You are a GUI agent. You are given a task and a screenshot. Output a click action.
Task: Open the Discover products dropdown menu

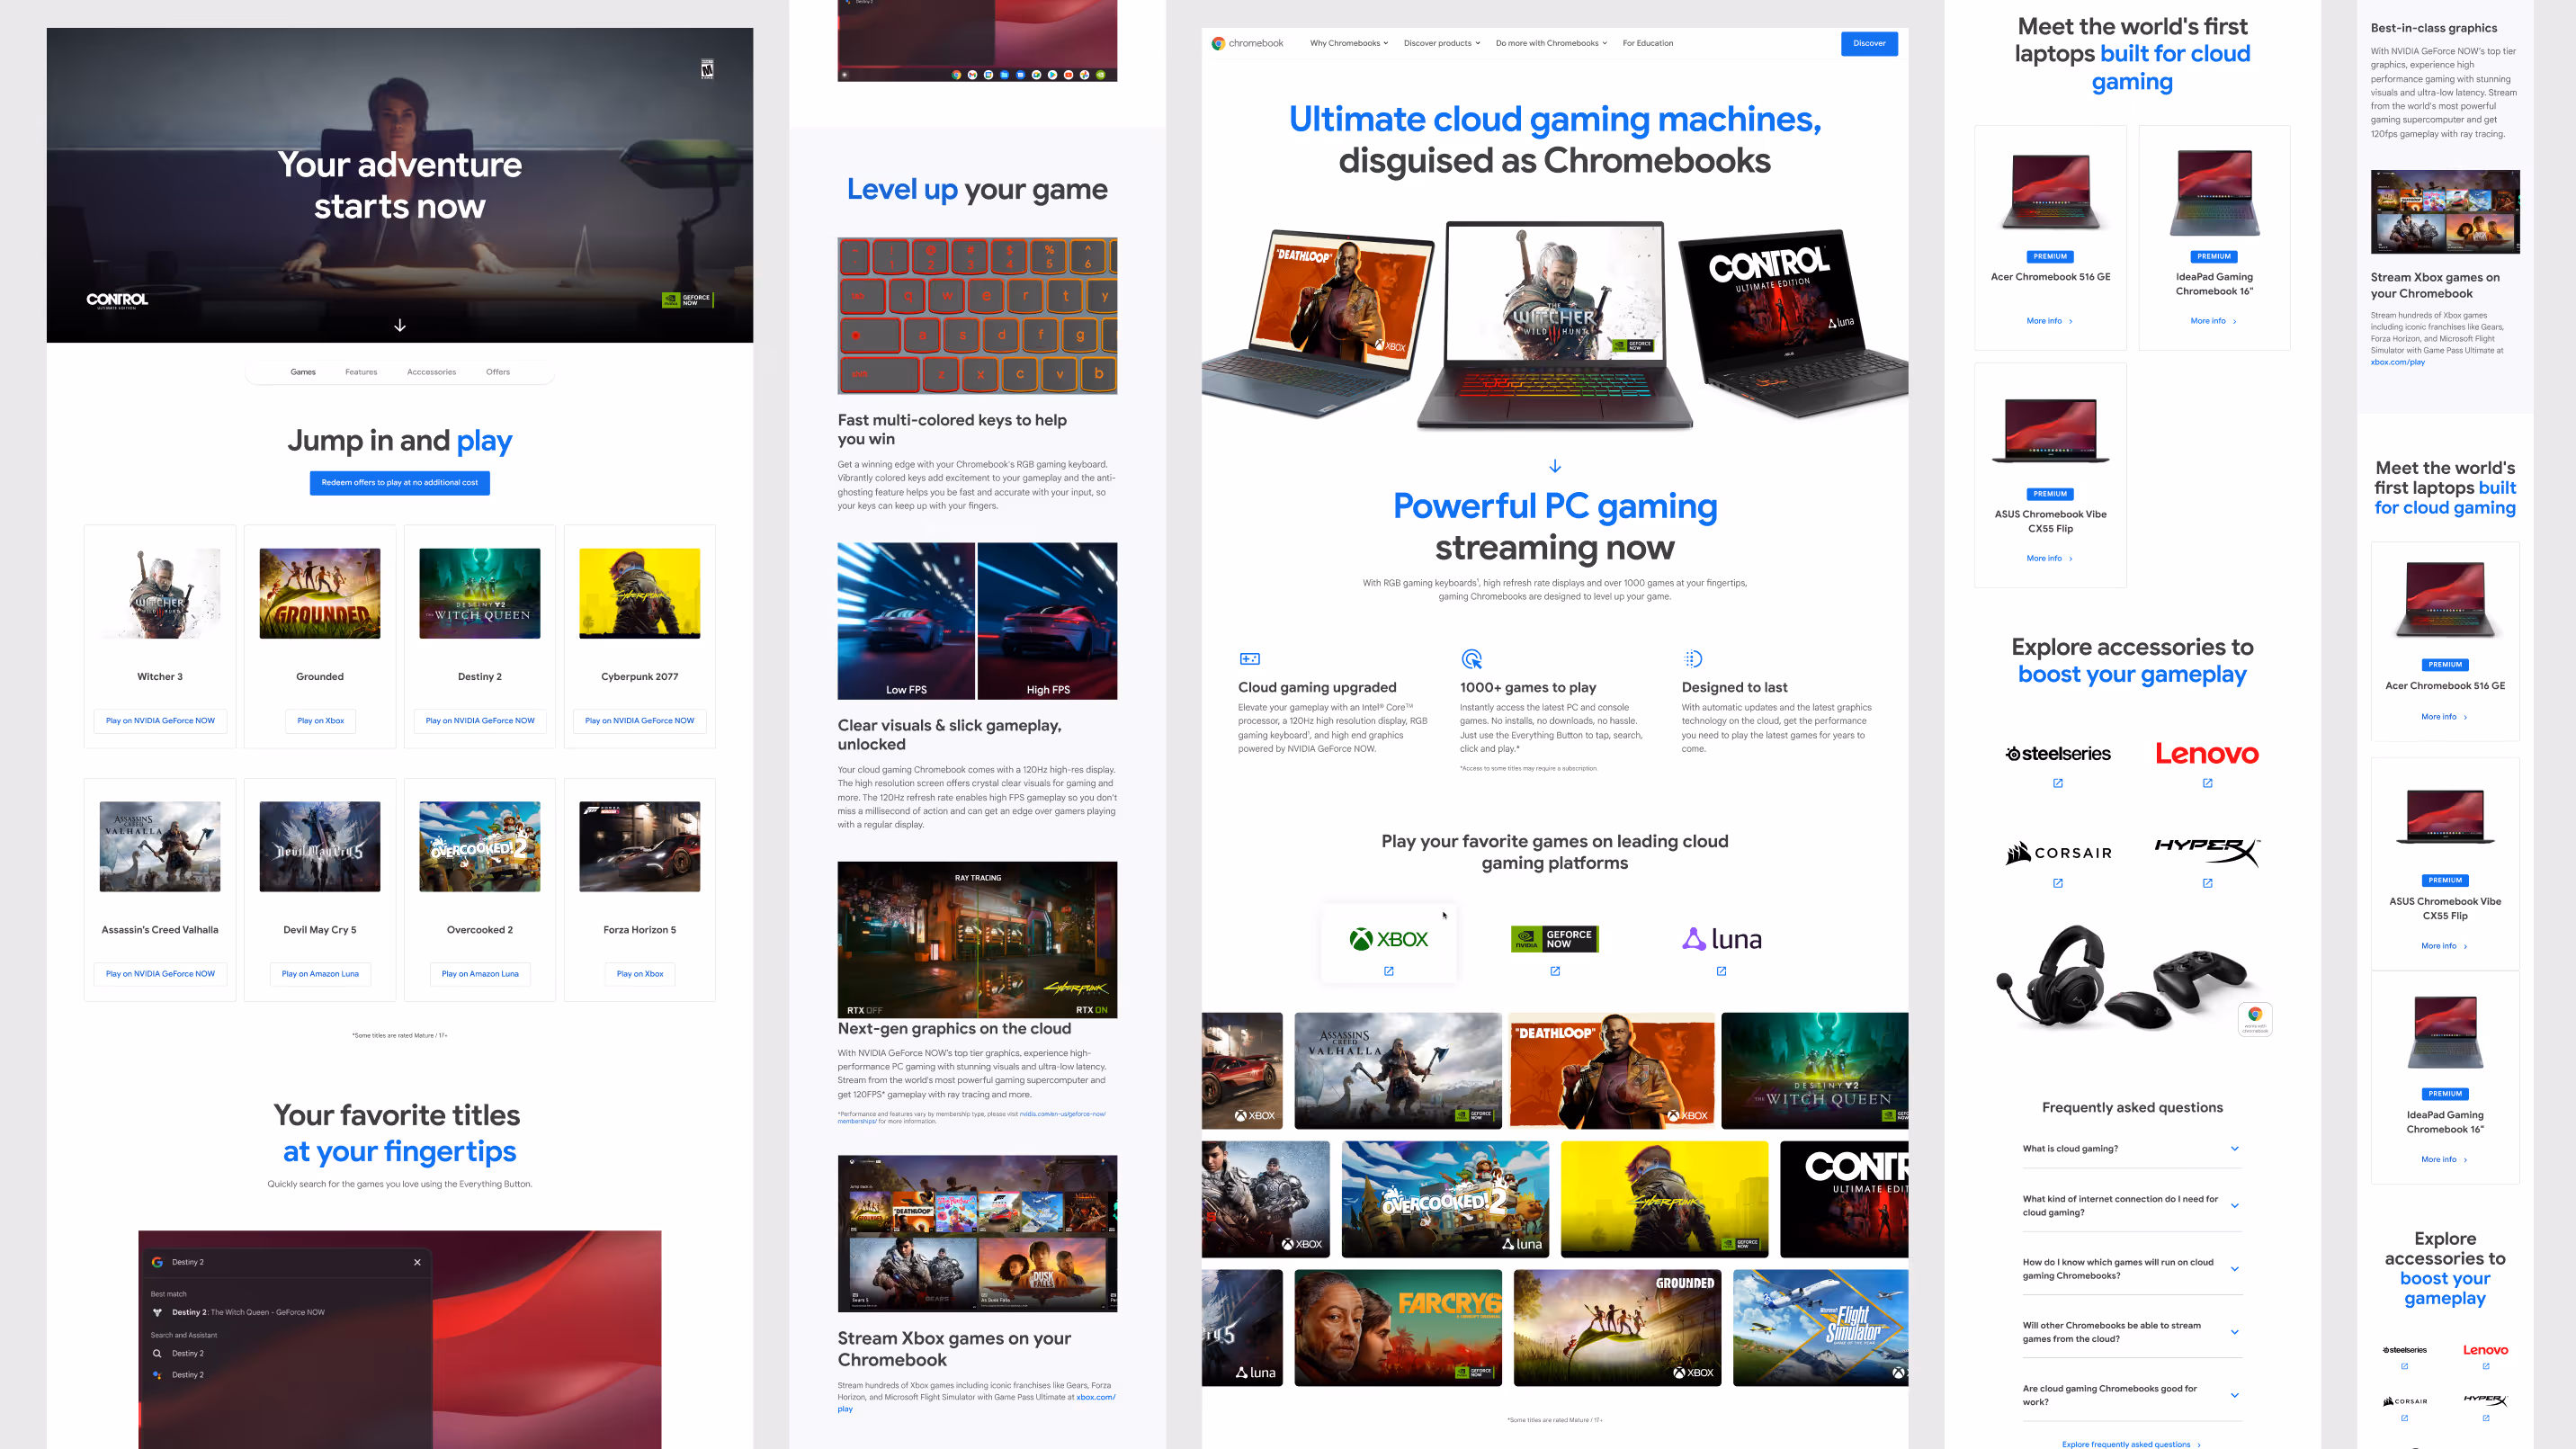pos(1441,43)
